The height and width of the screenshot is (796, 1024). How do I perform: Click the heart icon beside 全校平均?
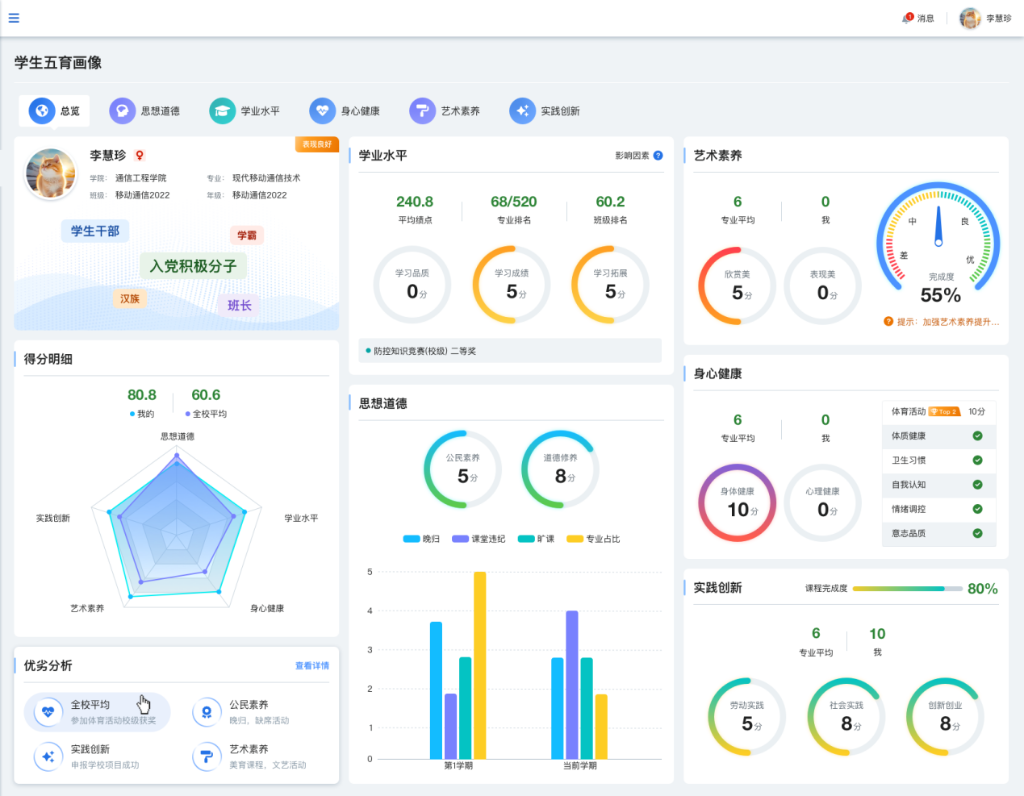[48, 711]
